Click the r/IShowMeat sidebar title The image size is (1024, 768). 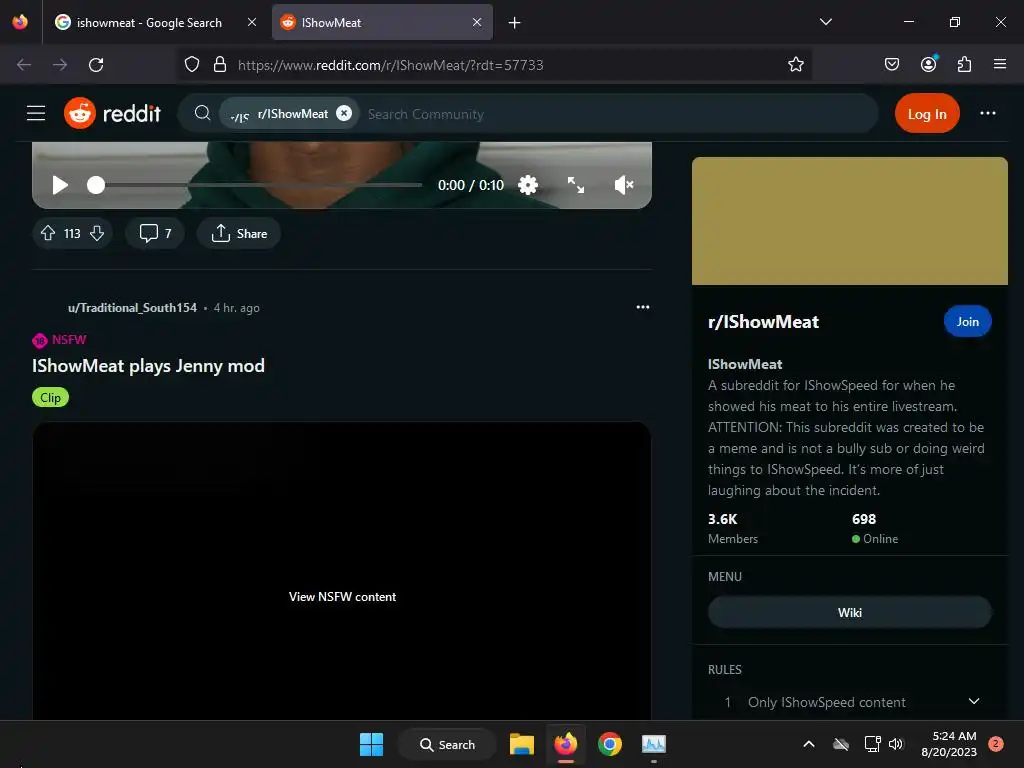[x=763, y=322]
